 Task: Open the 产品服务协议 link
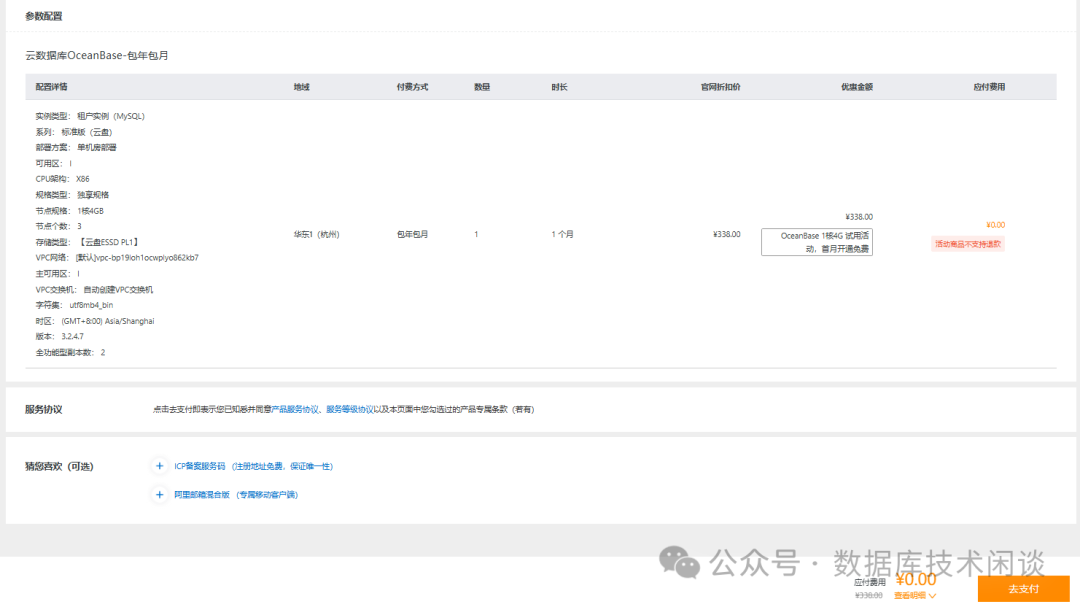pyautogui.click(x=295, y=409)
